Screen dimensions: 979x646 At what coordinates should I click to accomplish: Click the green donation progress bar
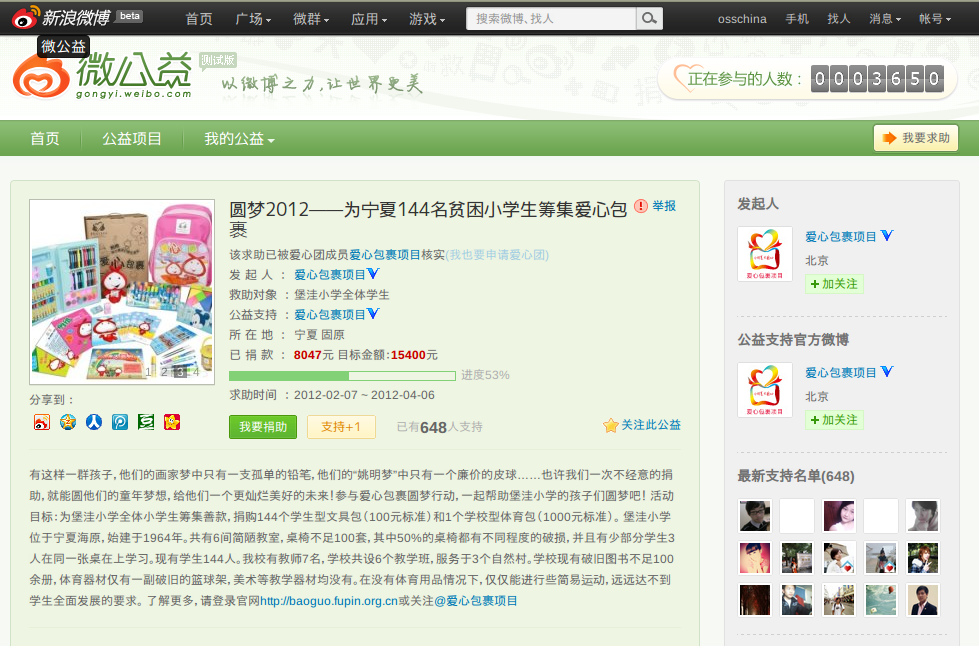point(342,376)
